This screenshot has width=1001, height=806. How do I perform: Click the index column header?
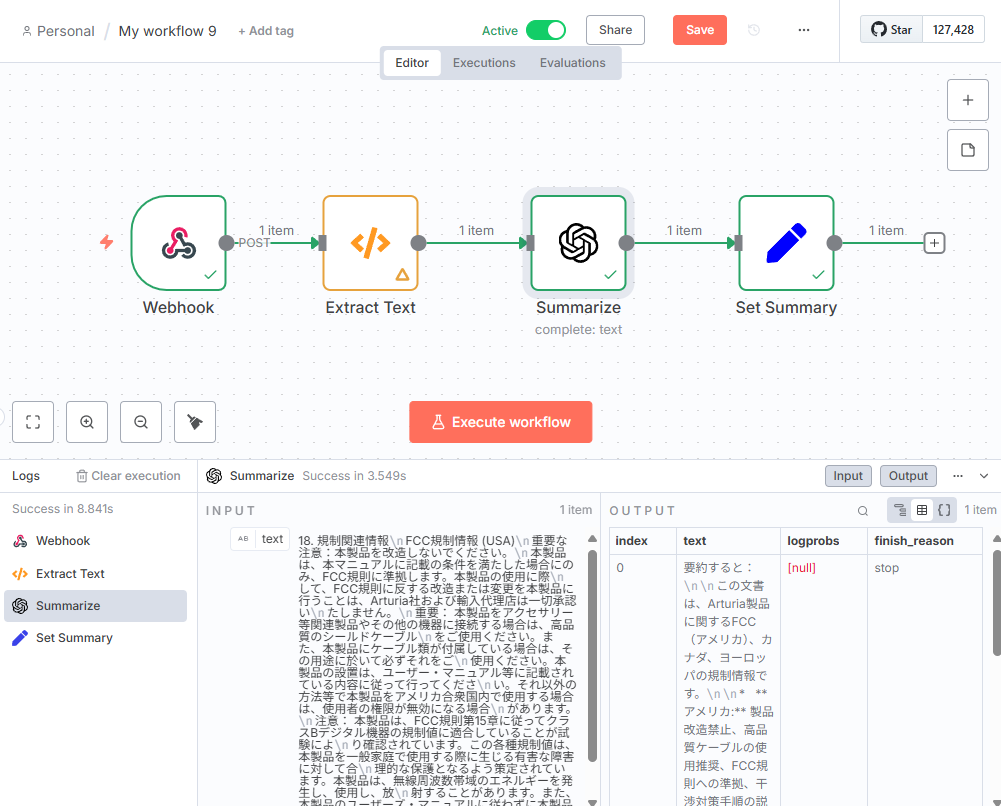click(x=643, y=541)
